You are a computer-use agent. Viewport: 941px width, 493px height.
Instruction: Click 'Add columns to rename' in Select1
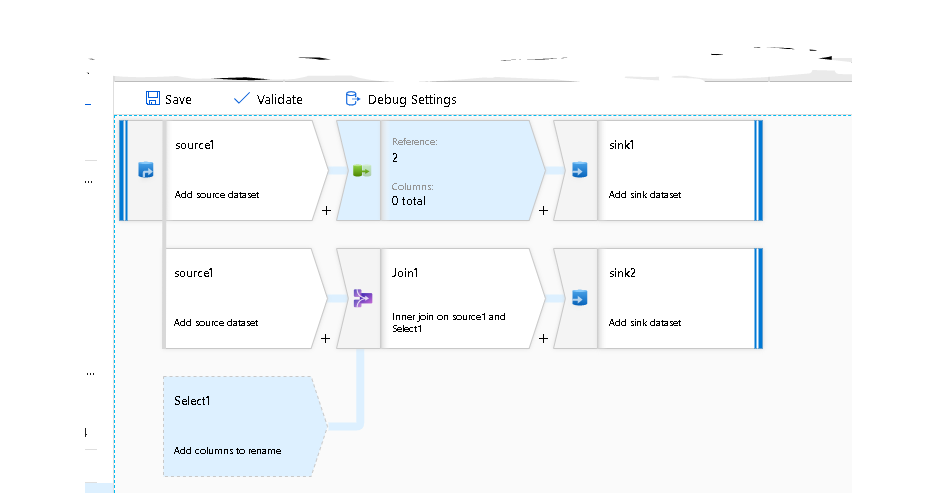pyautogui.click(x=227, y=451)
